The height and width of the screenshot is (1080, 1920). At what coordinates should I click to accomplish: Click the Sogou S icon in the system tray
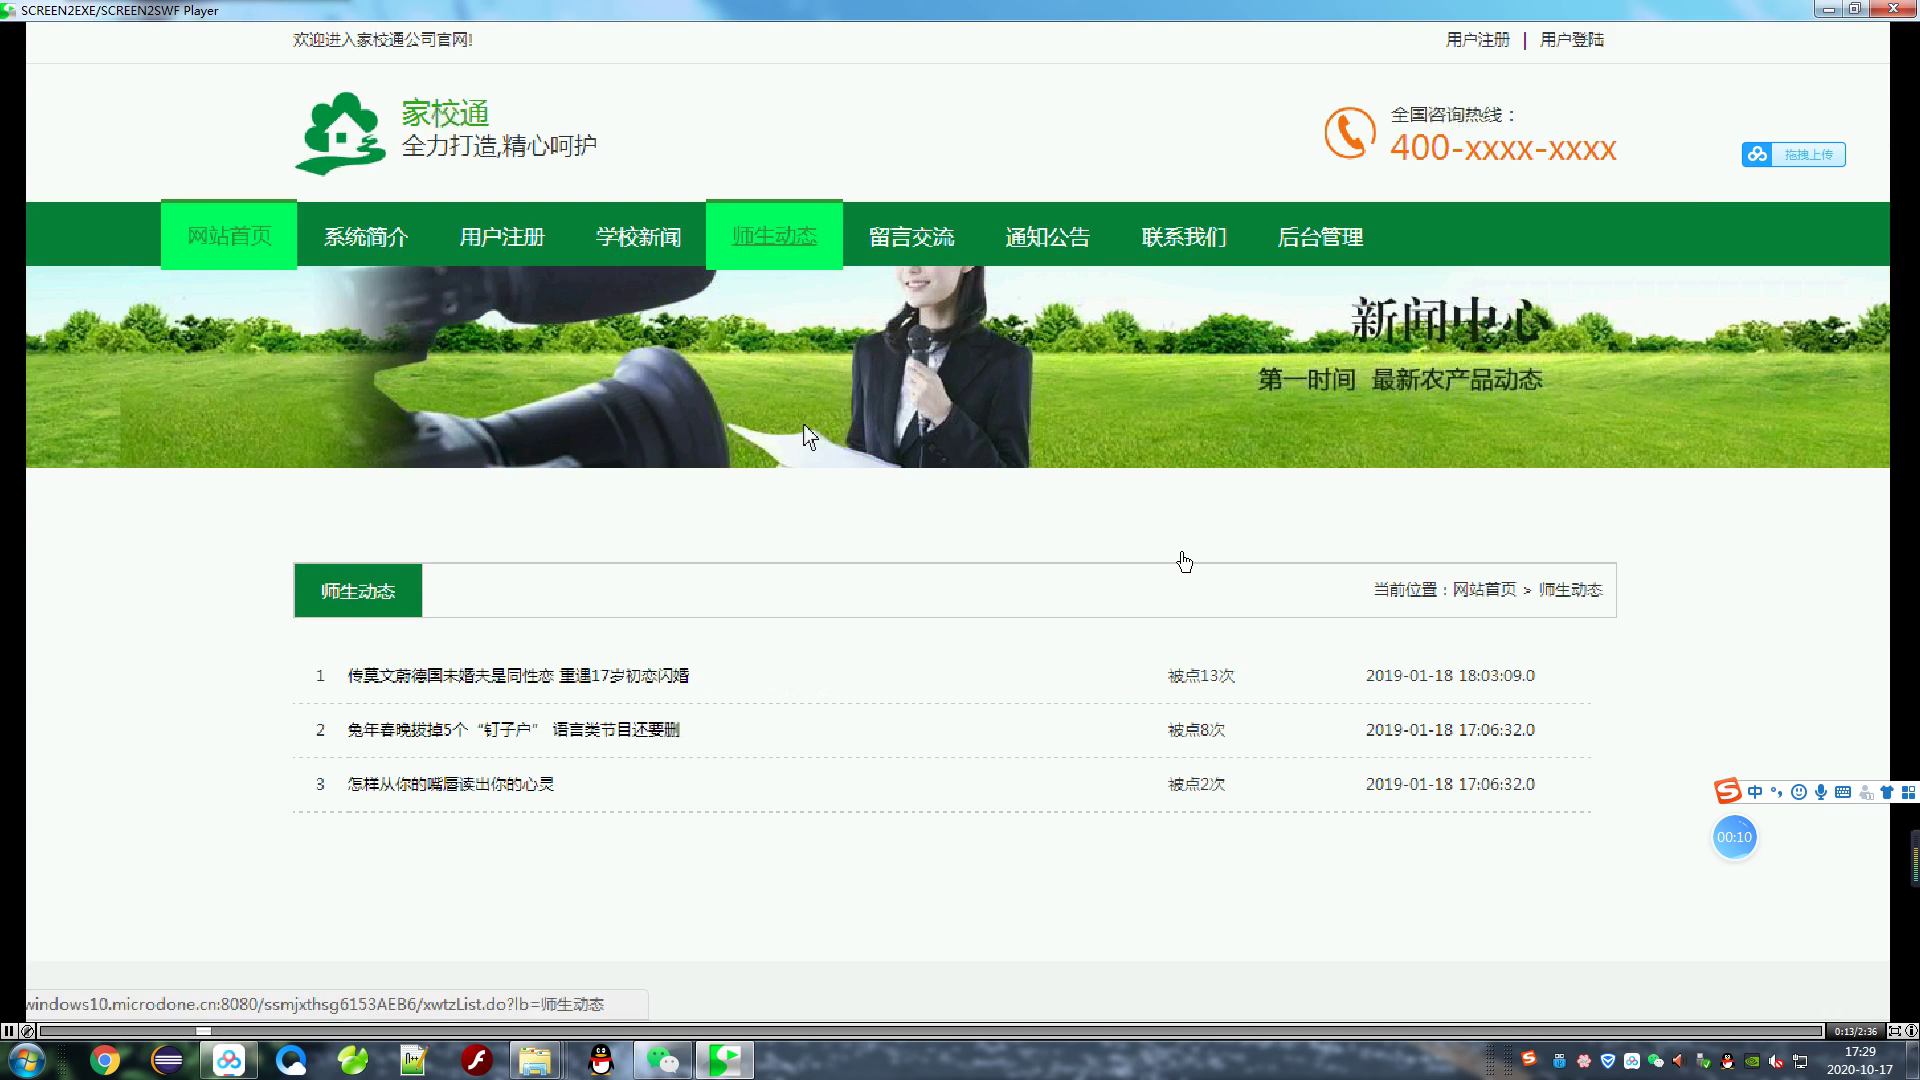coord(1528,1059)
